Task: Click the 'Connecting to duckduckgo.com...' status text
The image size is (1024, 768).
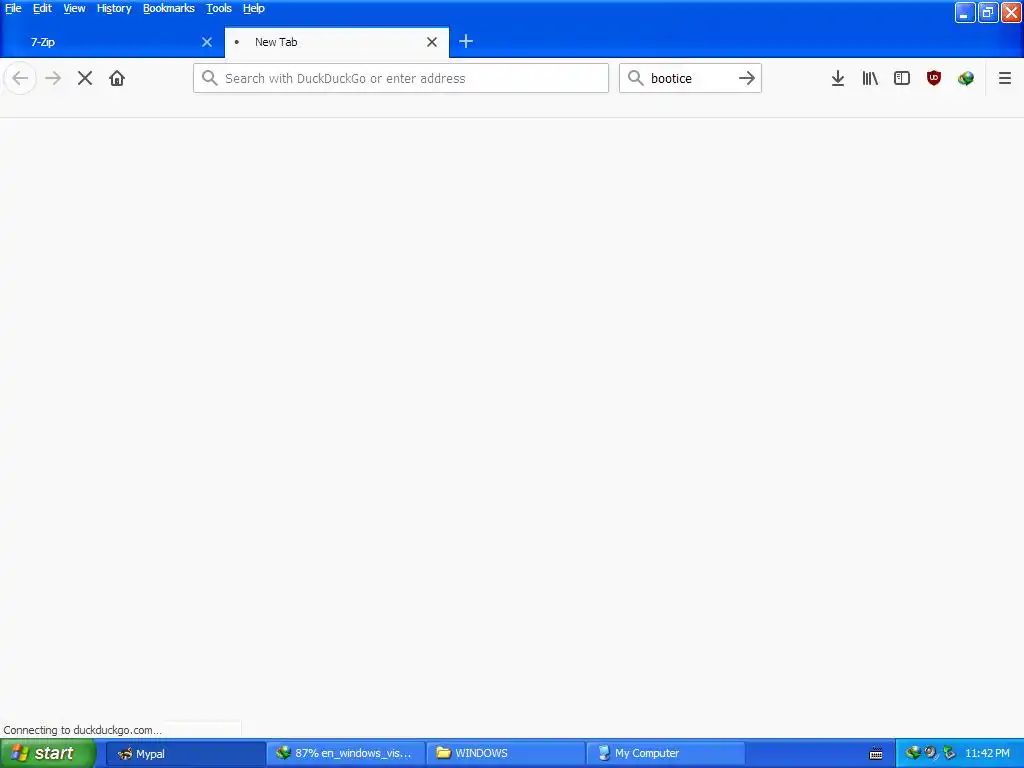Action: (82, 730)
